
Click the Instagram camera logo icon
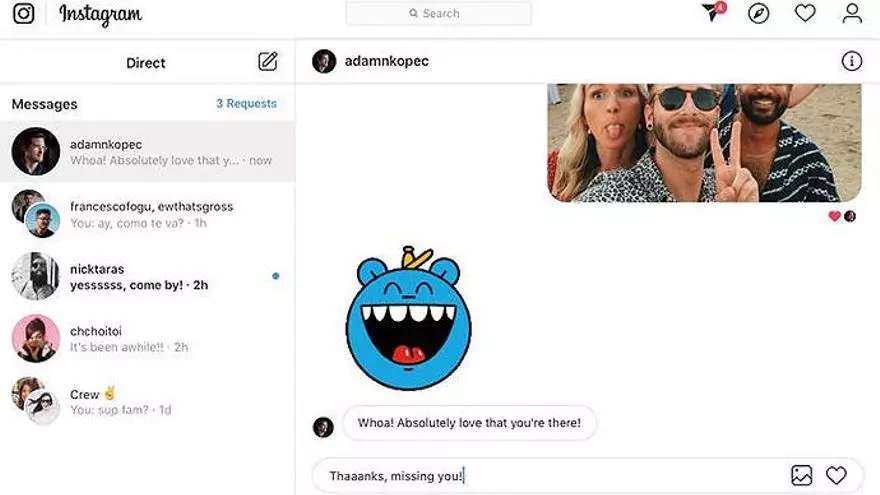tap(24, 13)
